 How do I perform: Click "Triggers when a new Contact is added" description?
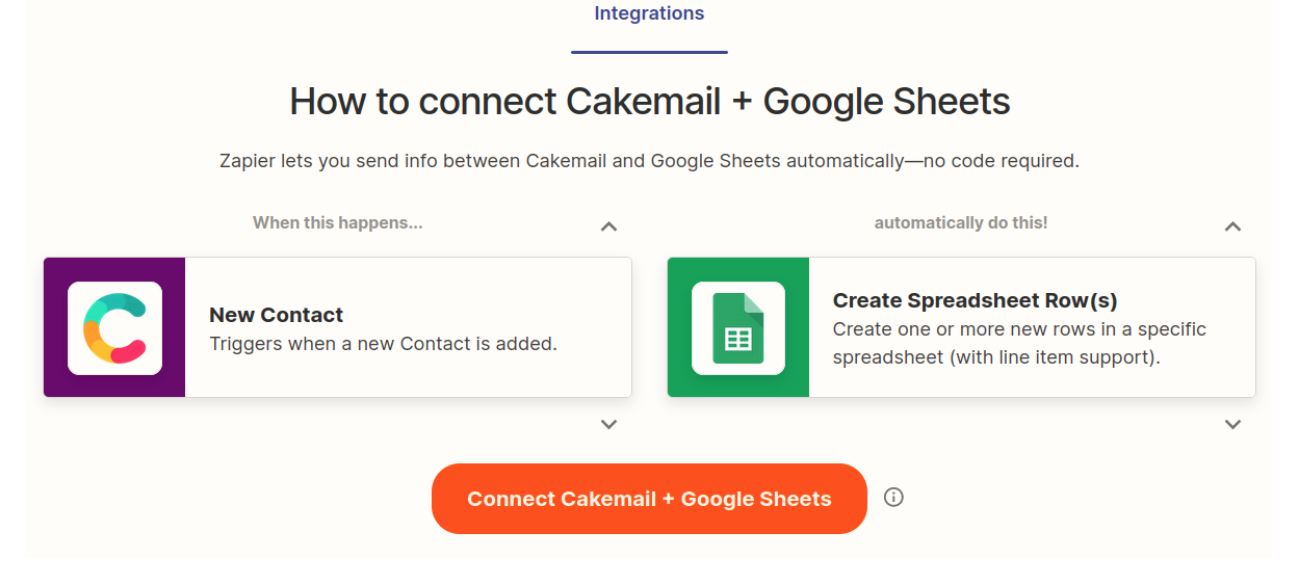(383, 344)
